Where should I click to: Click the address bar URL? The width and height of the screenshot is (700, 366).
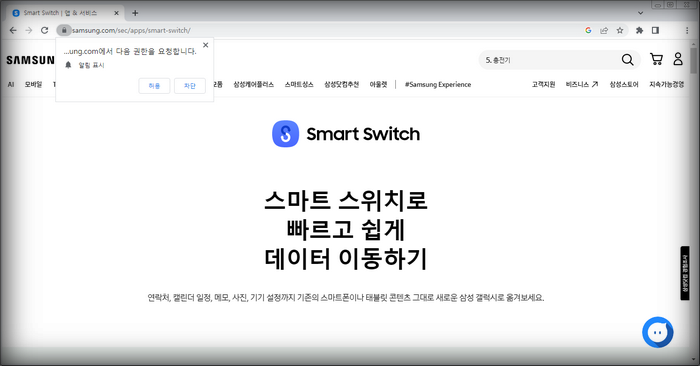pos(131,30)
